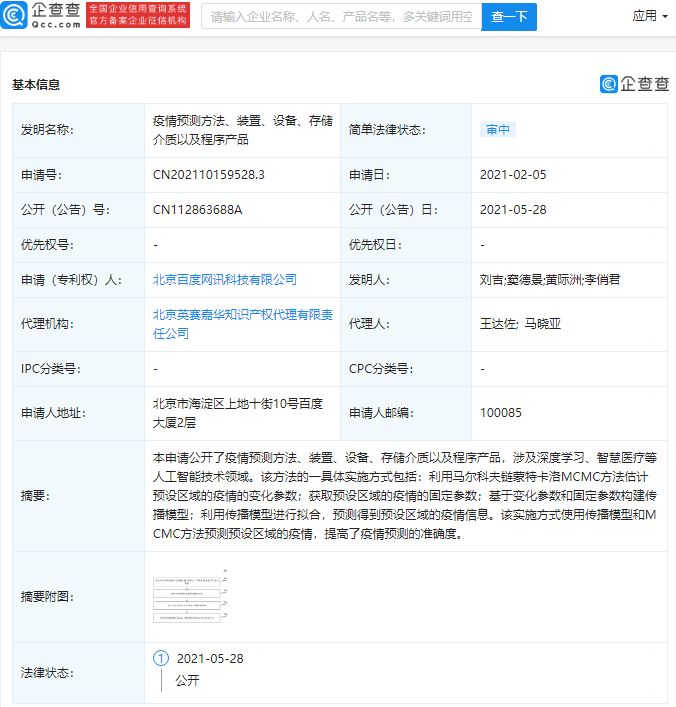
Task: Click the 代理机构 label cell
Action: coord(78,324)
